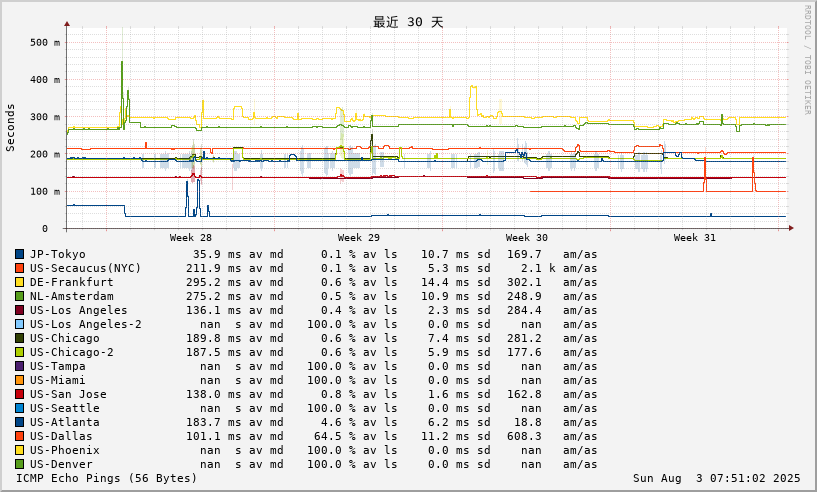Image resolution: width=817 pixels, height=492 pixels.
Task: Click the chart title 最近 30 天
Action: tap(408, 22)
